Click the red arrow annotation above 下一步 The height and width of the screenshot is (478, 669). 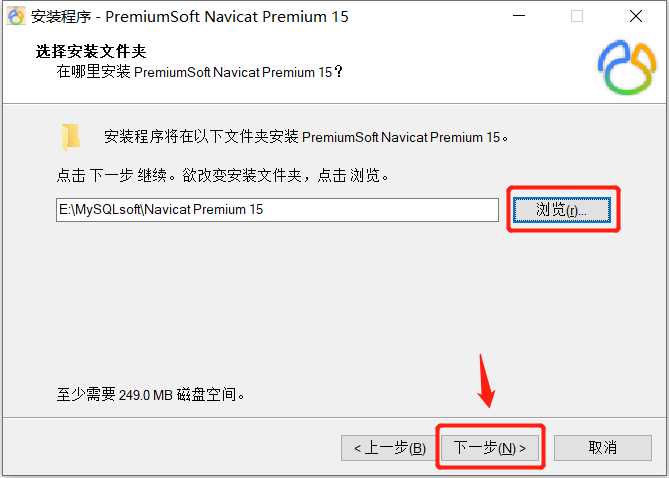click(x=486, y=381)
